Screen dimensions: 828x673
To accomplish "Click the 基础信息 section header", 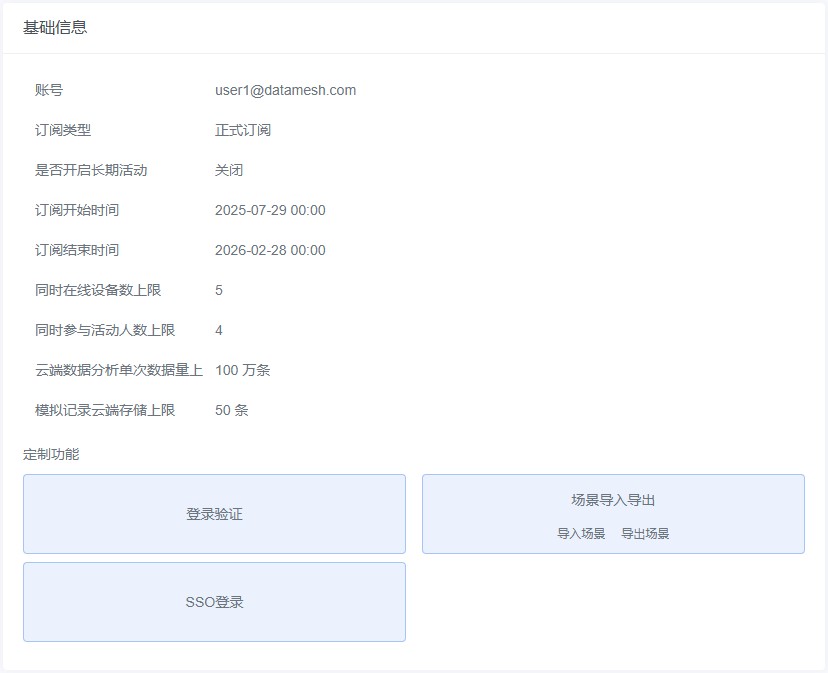I will (55, 27).
